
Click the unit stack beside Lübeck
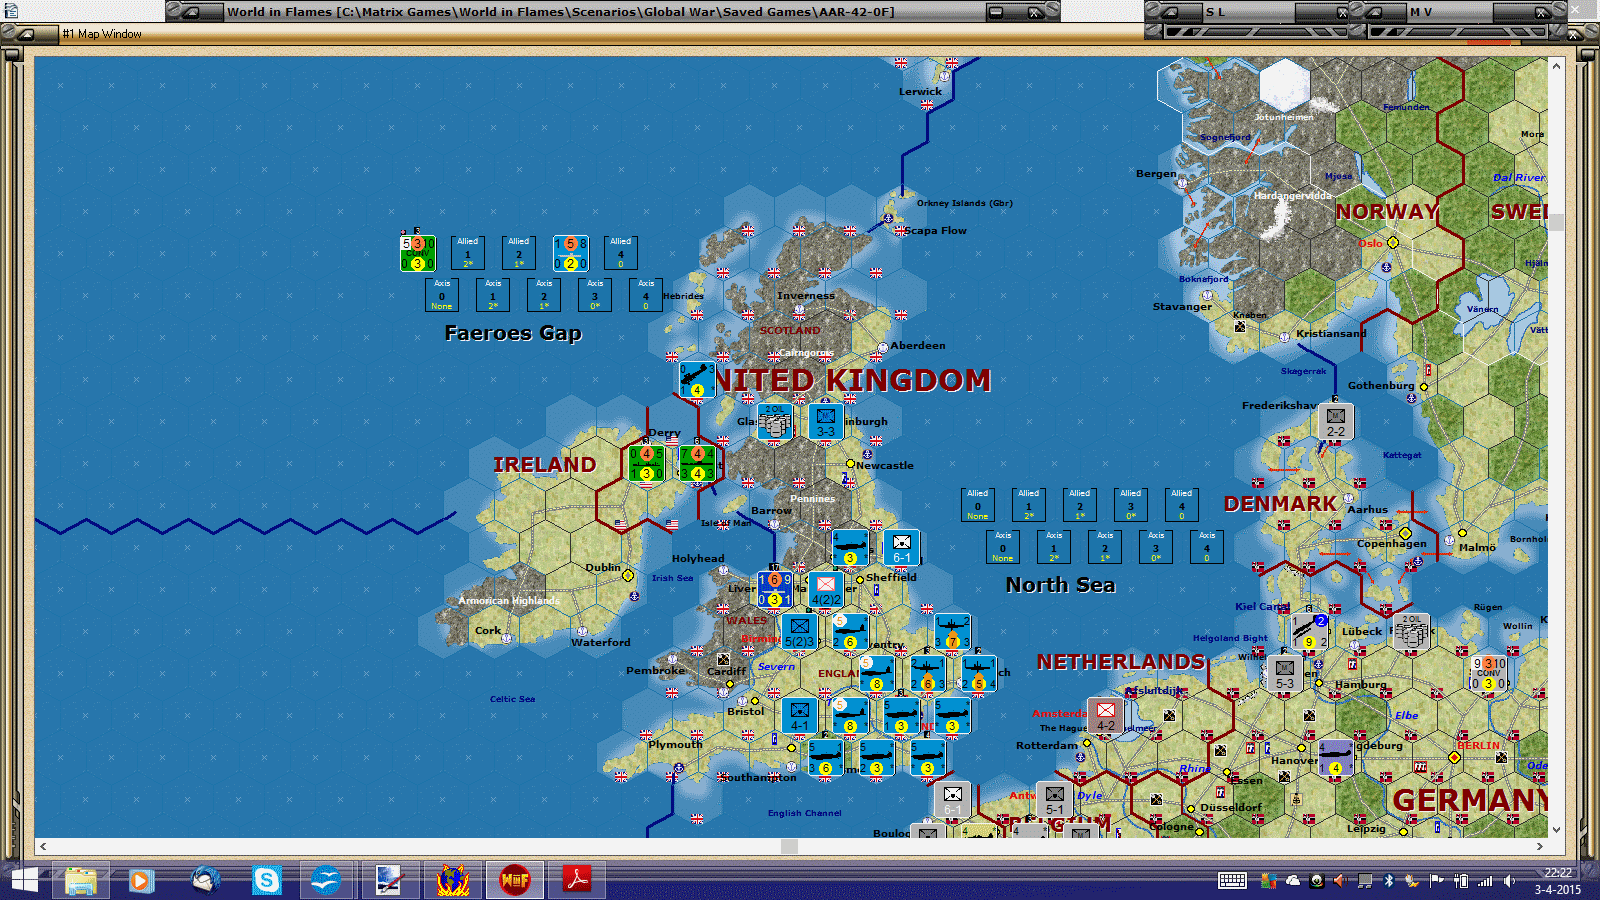[1411, 632]
